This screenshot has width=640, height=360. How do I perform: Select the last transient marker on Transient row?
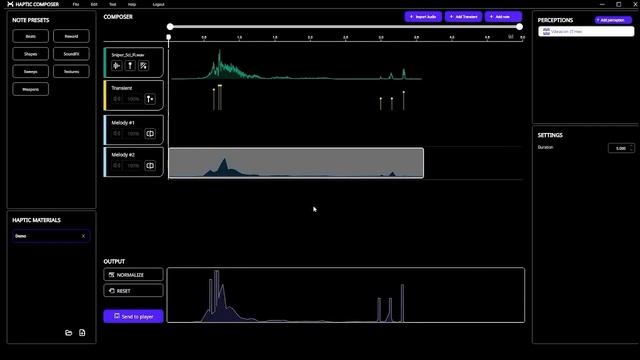click(404, 100)
